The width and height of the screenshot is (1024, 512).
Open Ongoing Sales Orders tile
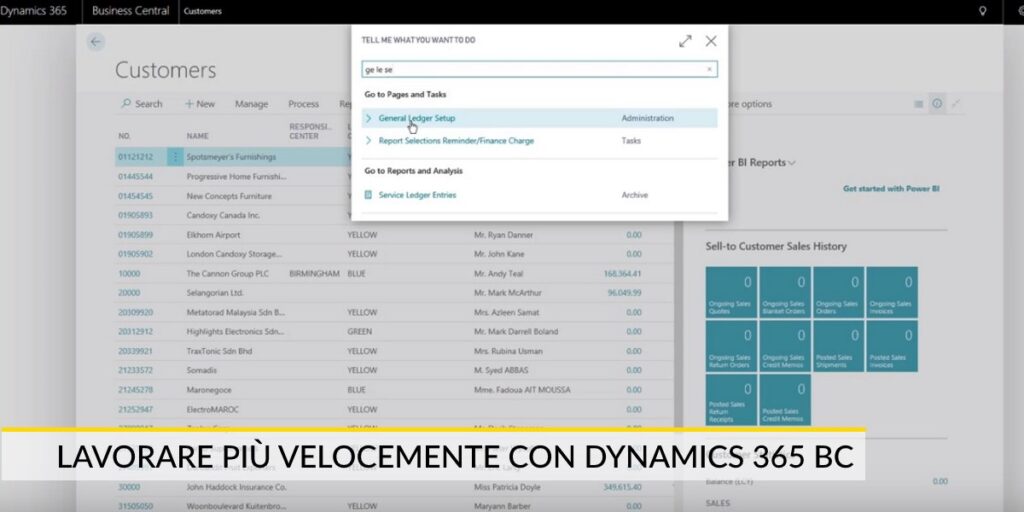(x=839, y=292)
